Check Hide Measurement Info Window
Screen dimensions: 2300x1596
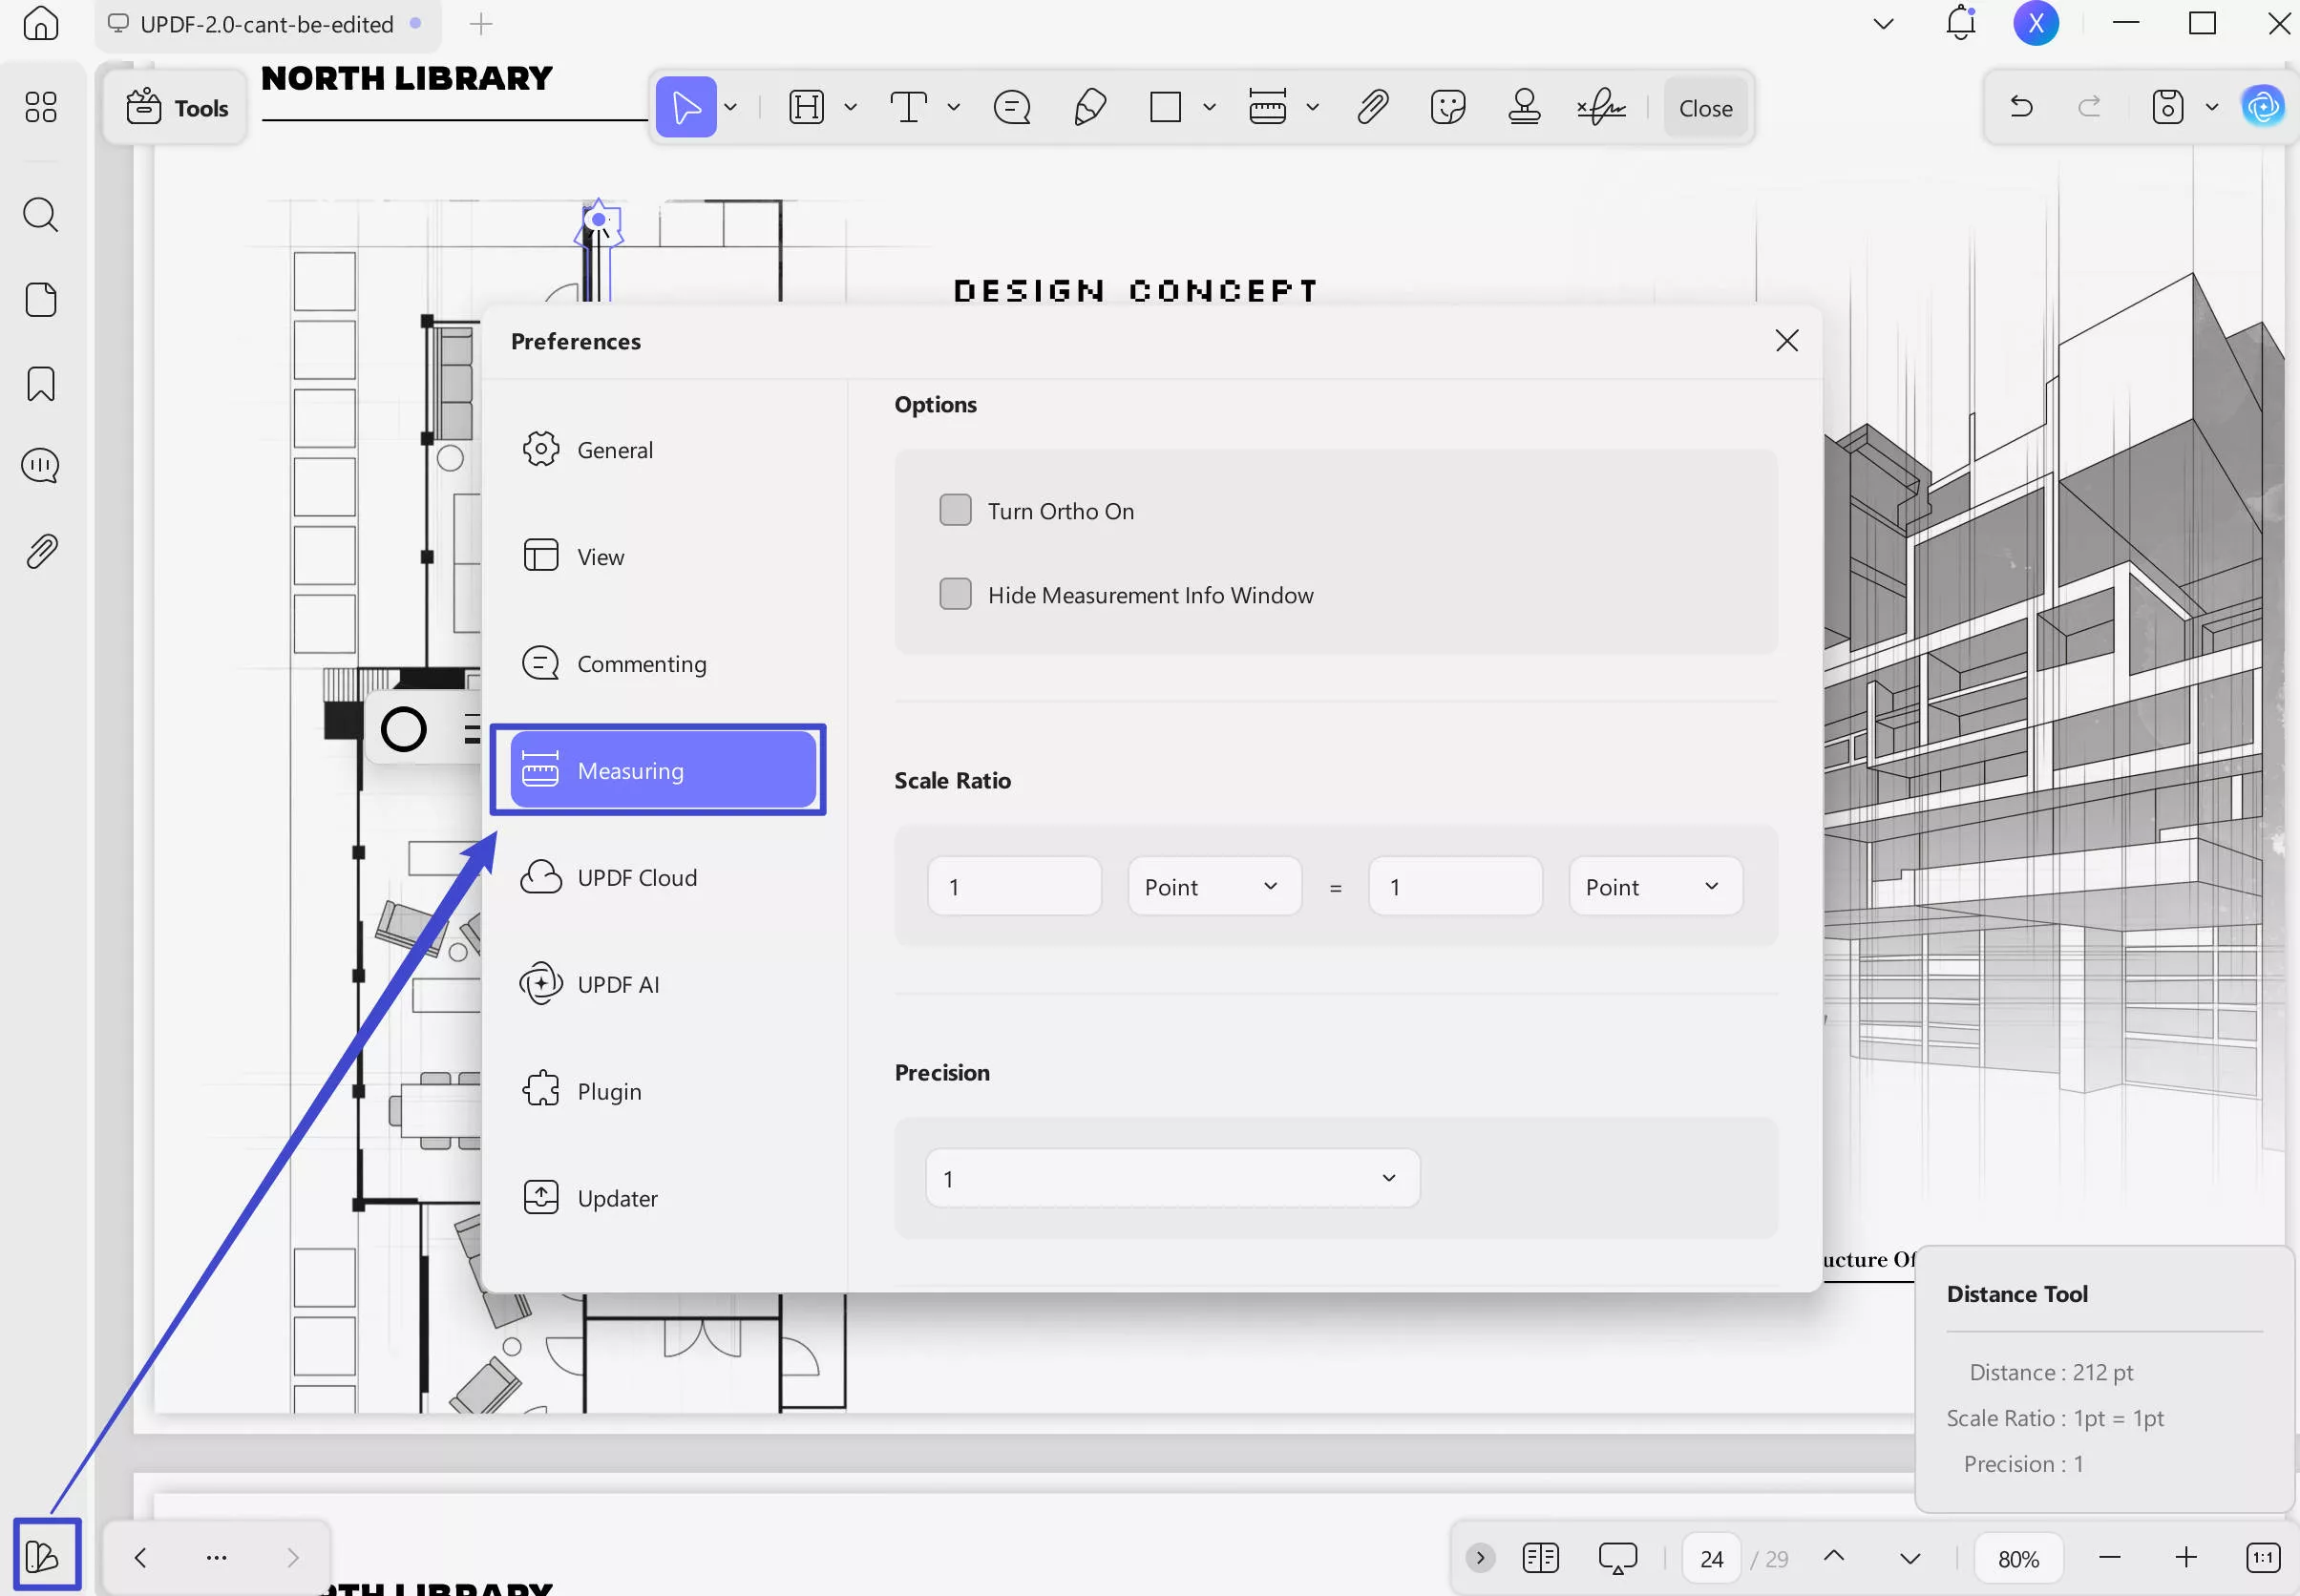click(x=955, y=594)
